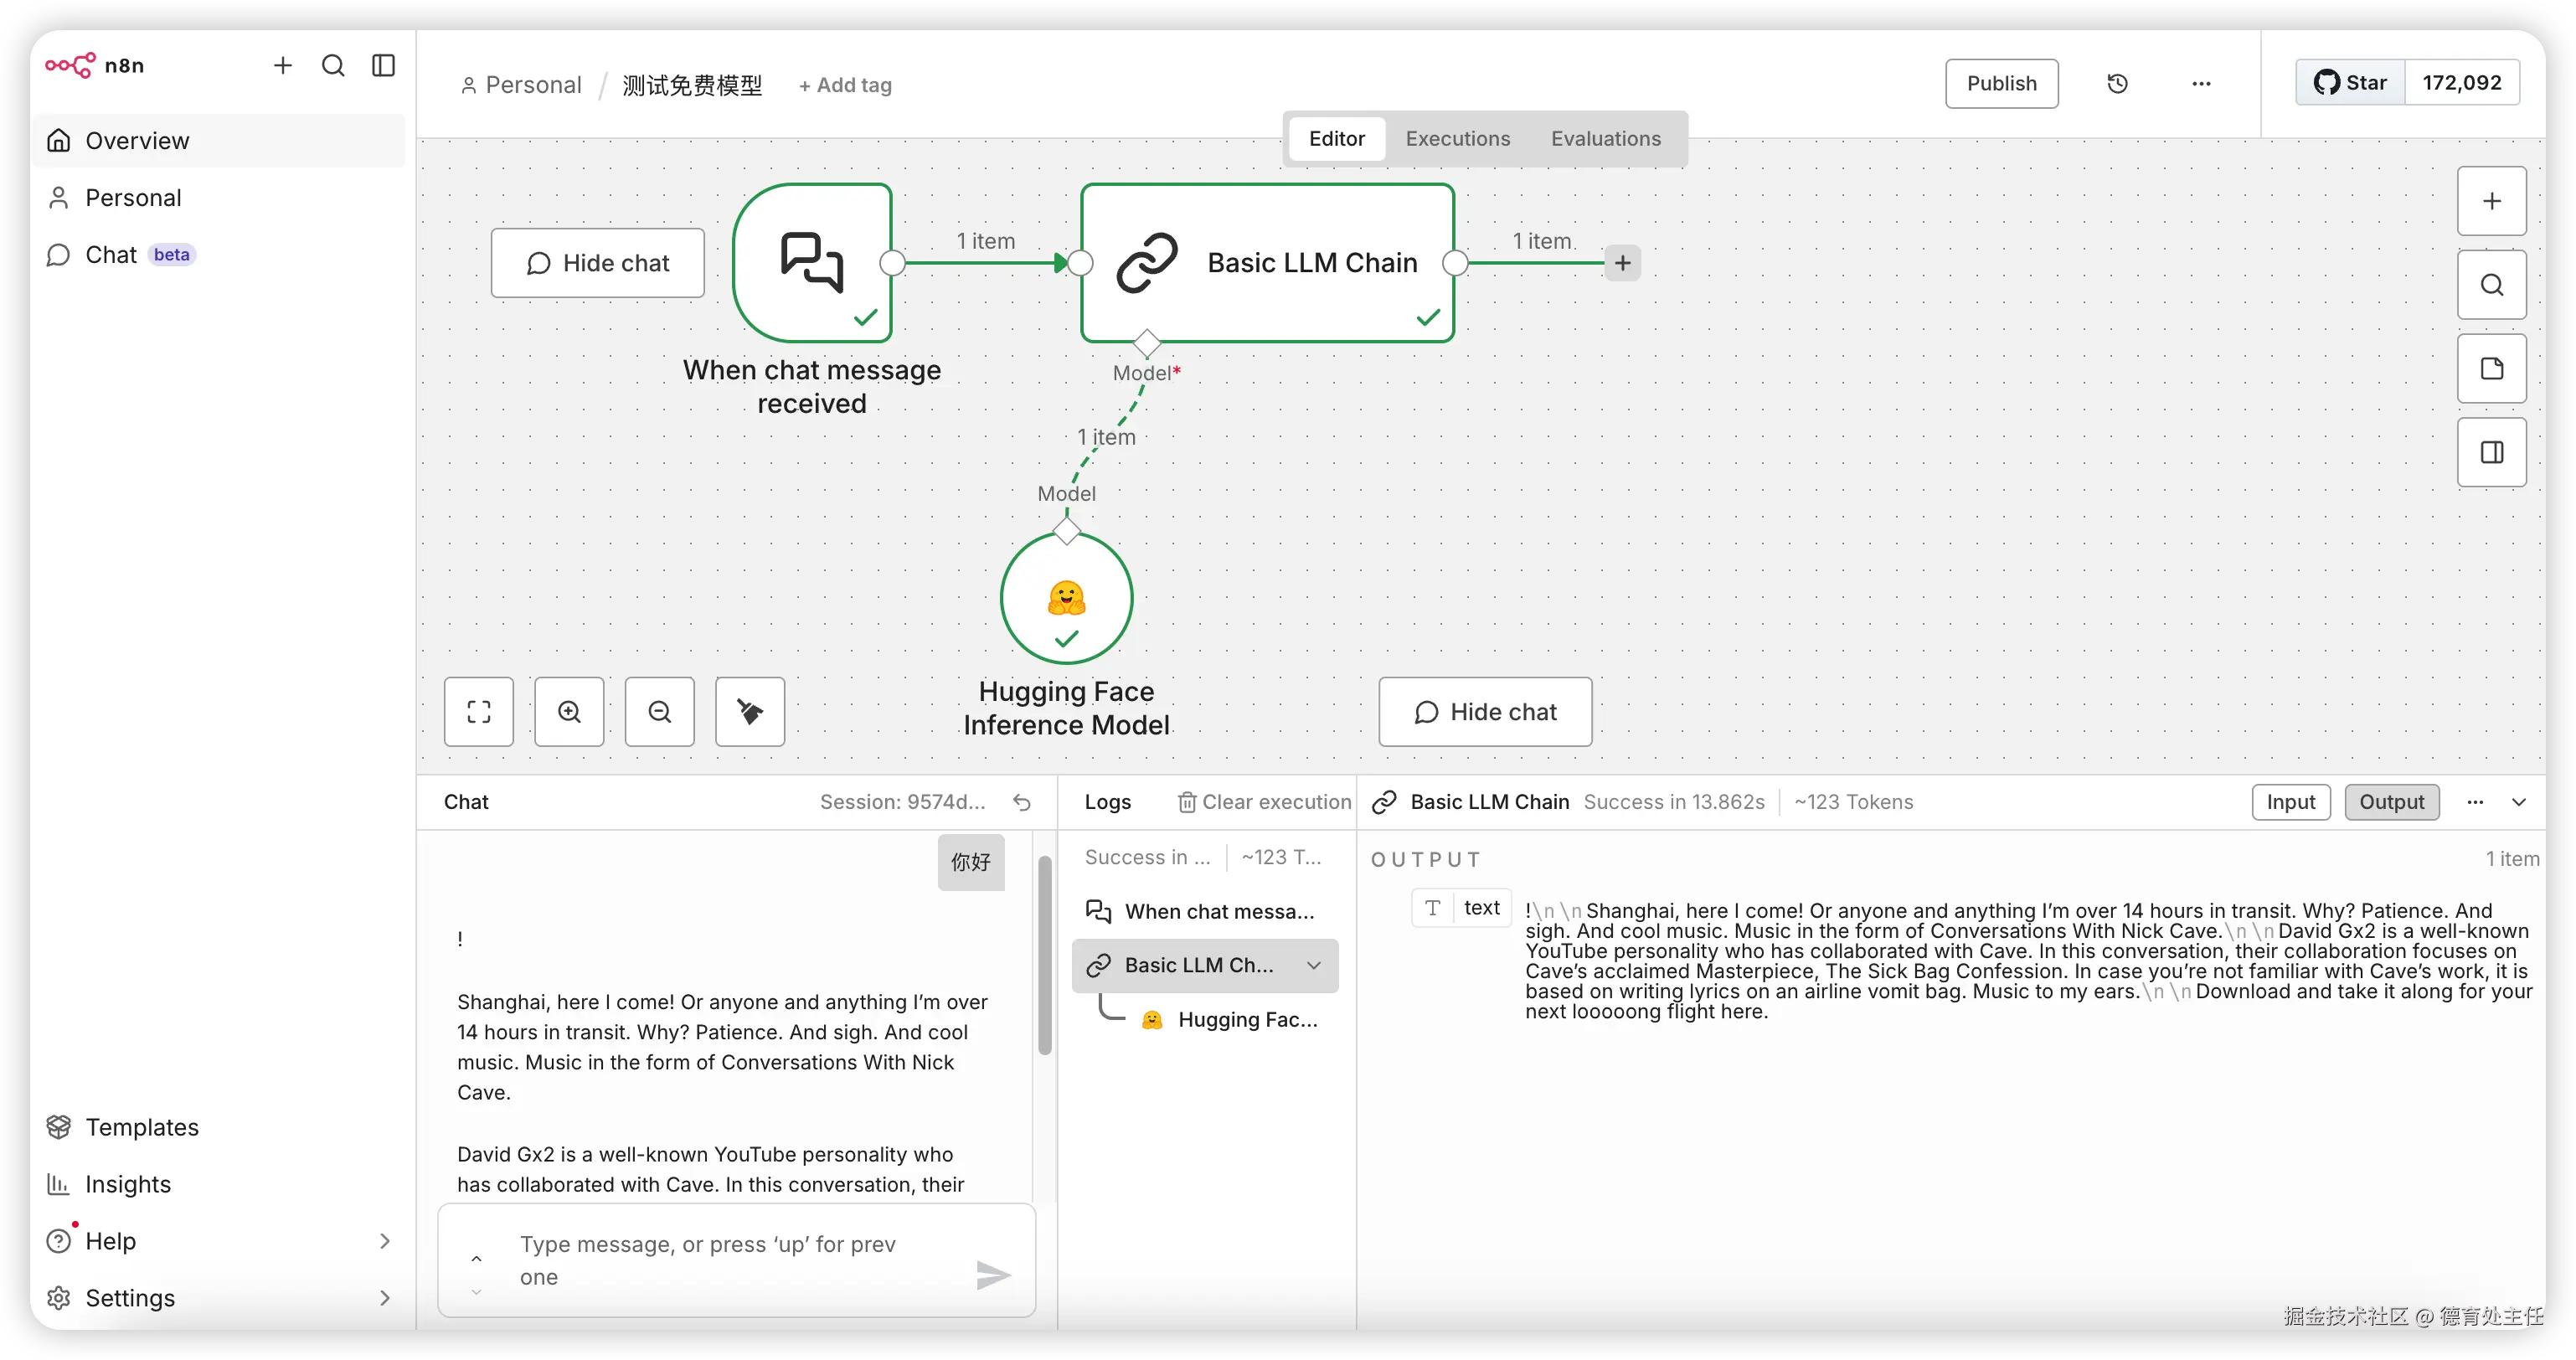
Task: Add a node with the canvas plus button
Action: click(x=2491, y=201)
